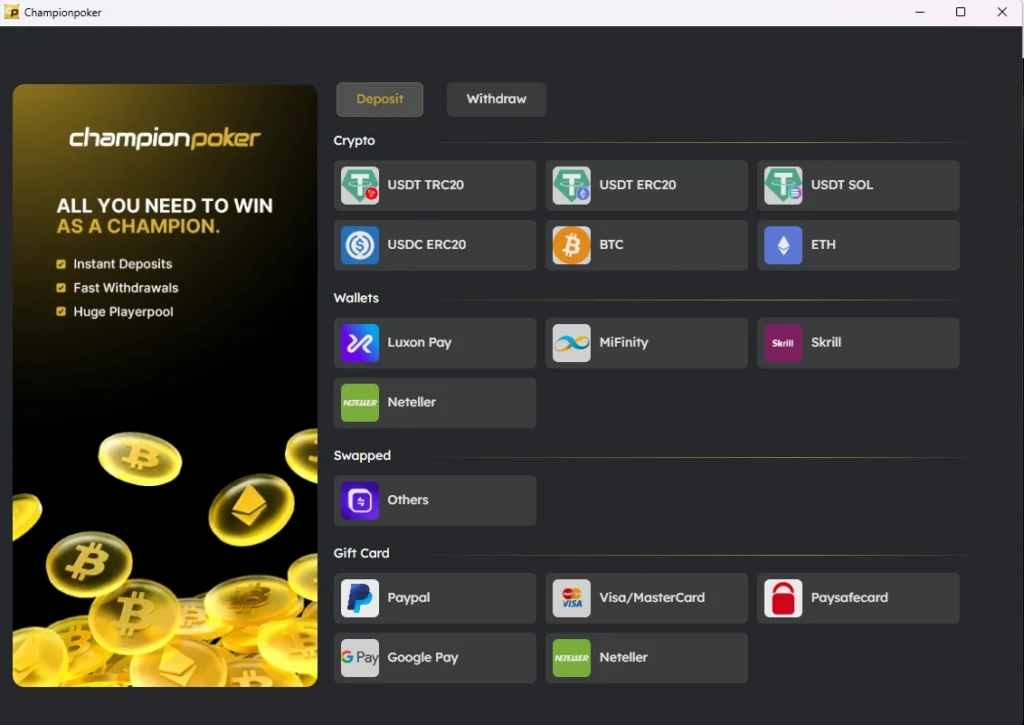Open the Luxon Pay label

(x=419, y=342)
